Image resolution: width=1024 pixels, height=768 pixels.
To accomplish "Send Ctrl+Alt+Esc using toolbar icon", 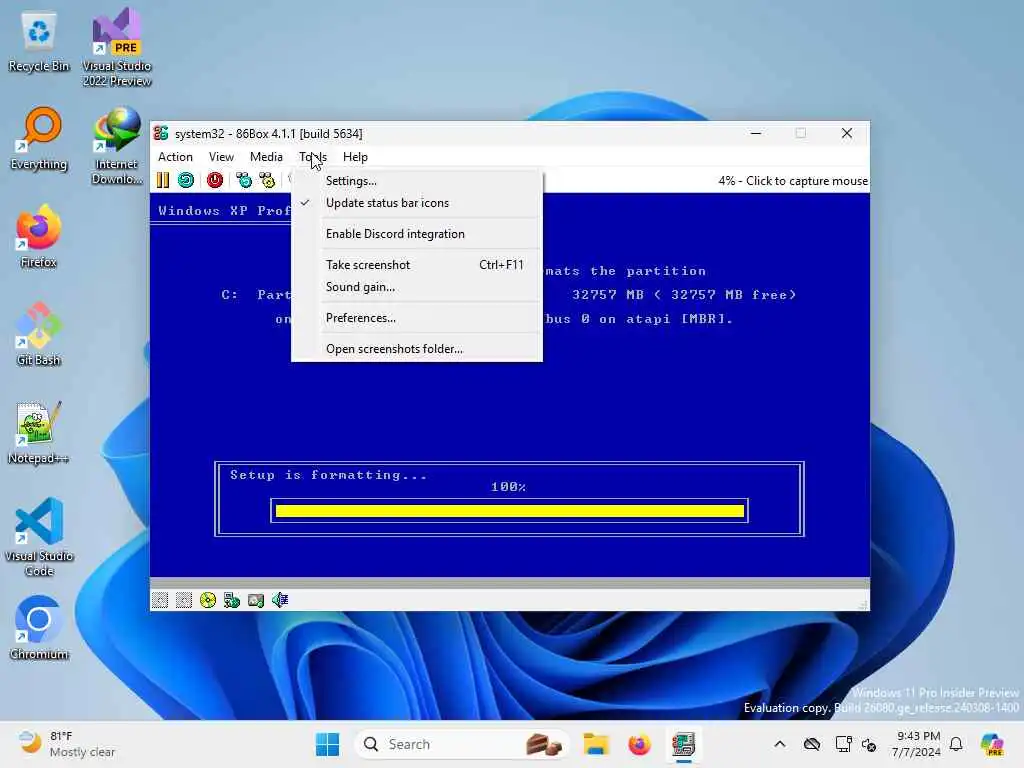I will pos(267,180).
